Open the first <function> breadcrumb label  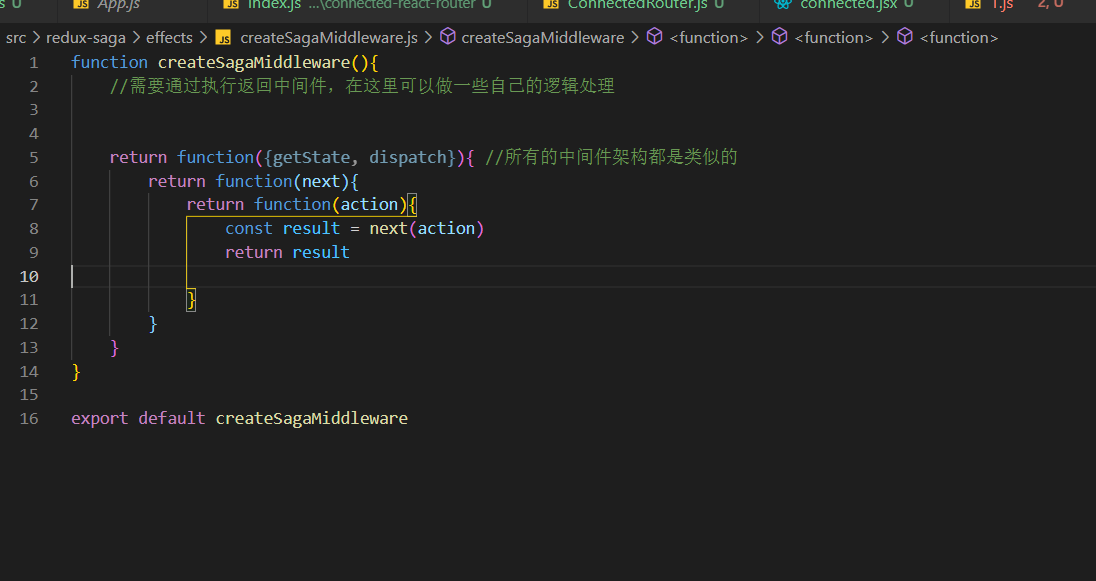click(x=709, y=37)
